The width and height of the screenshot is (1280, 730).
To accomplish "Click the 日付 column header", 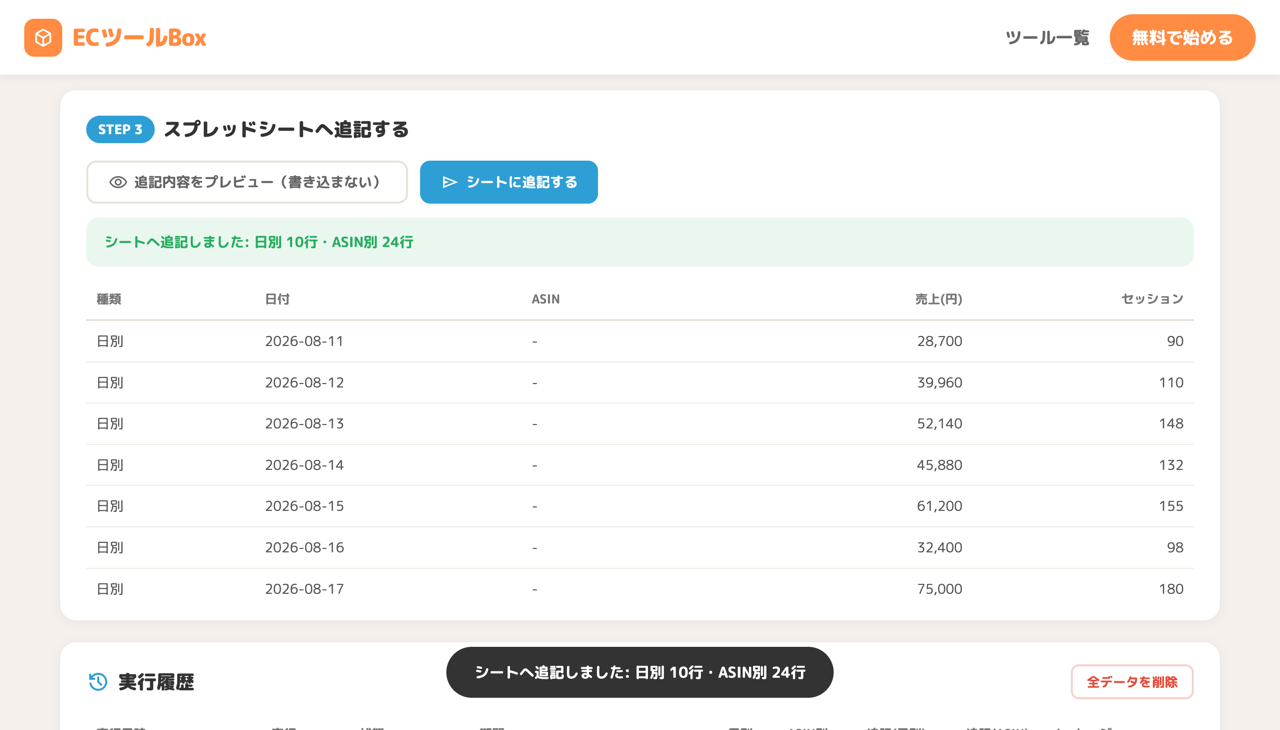I will pyautogui.click(x=277, y=299).
